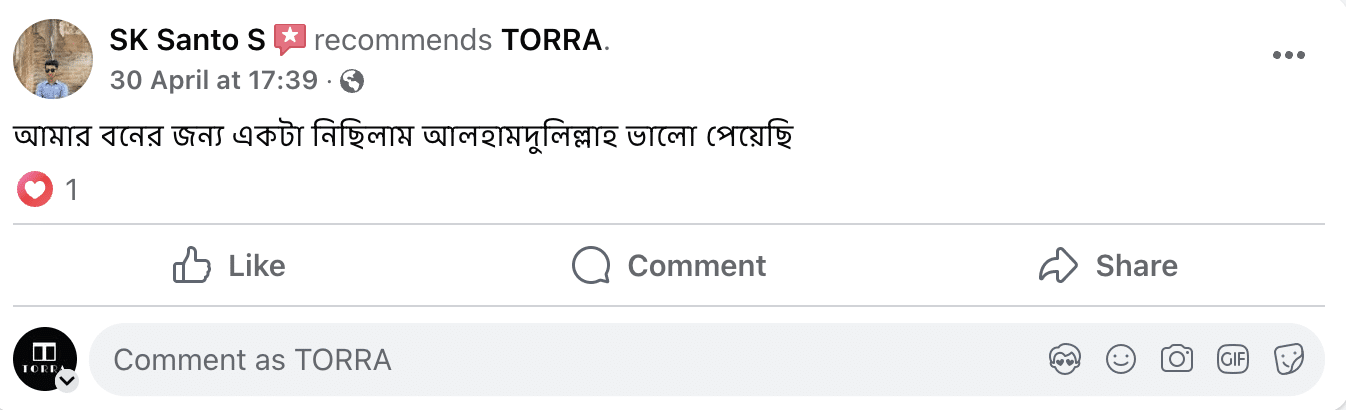Click the red heart reaction icon
The image size is (1346, 410).
pyautogui.click(x=35, y=189)
